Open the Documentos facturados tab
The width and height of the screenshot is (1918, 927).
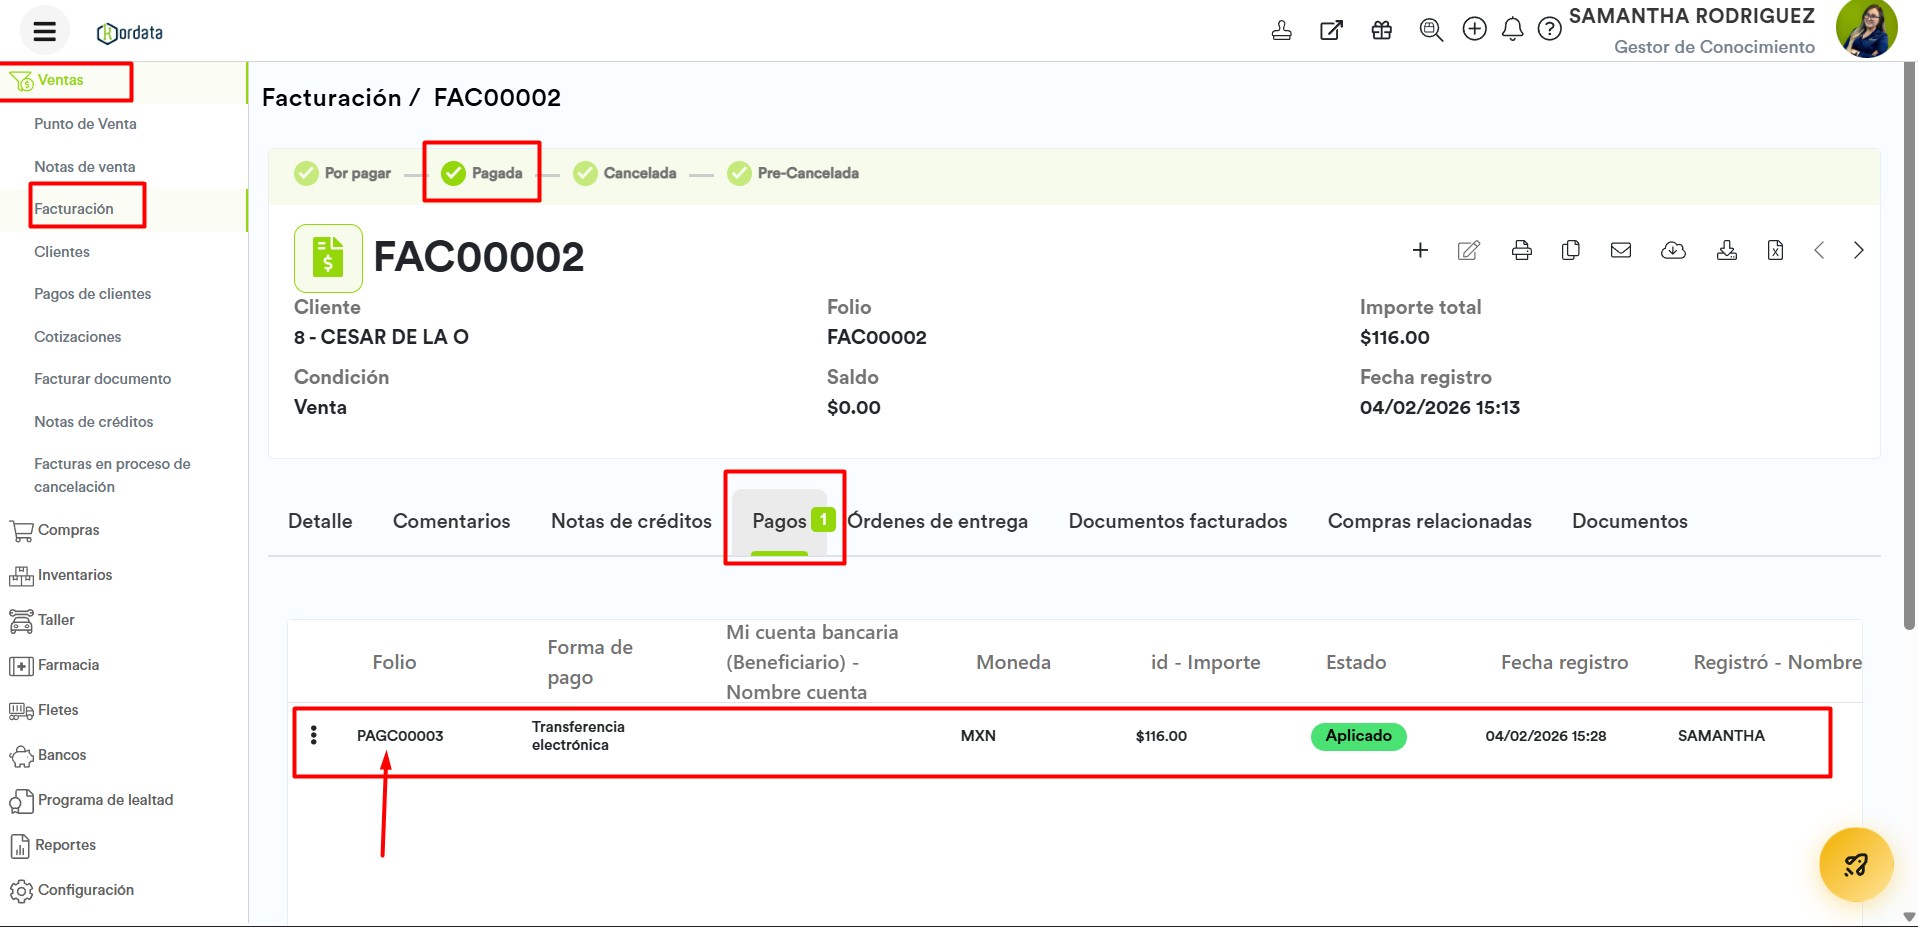point(1178,521)
